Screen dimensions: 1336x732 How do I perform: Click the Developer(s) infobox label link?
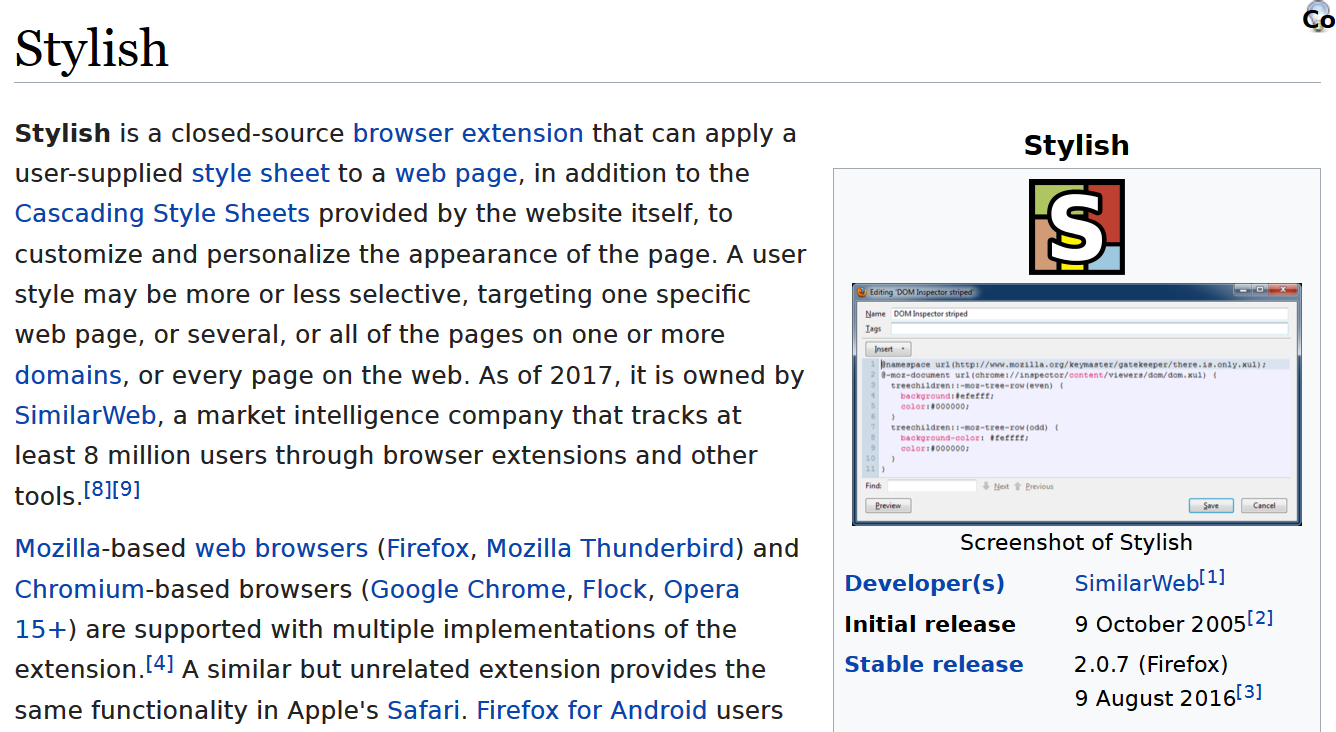point(925,584)
